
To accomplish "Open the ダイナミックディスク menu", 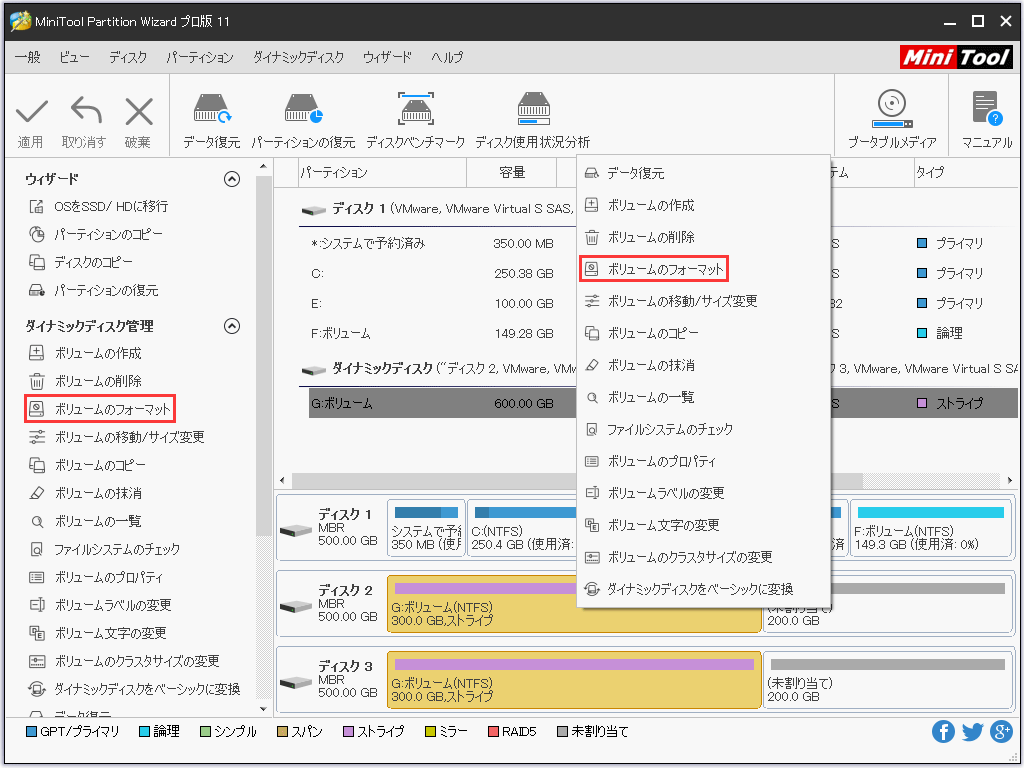I will tap(298, 58).
